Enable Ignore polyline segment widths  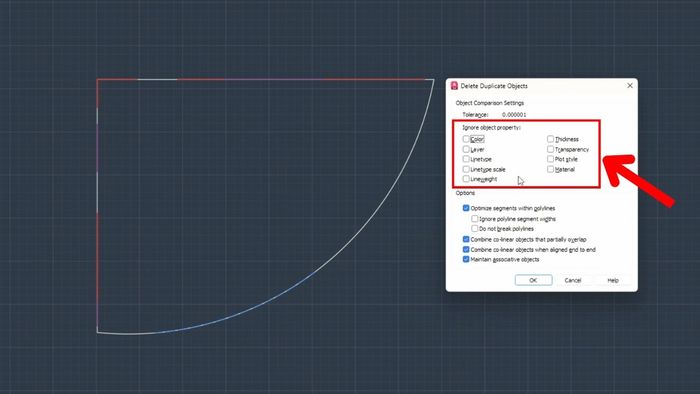coord(475,219)
